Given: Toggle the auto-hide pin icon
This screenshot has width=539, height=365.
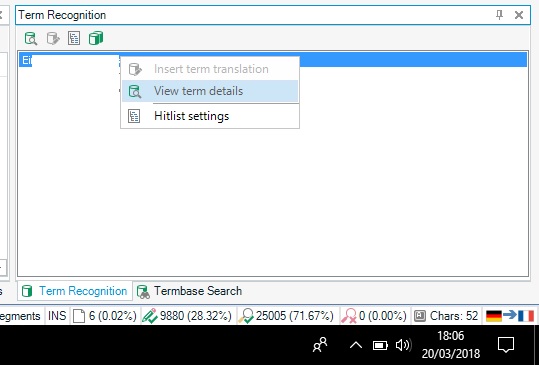Looking at the screenshot, I should [499, 15].
